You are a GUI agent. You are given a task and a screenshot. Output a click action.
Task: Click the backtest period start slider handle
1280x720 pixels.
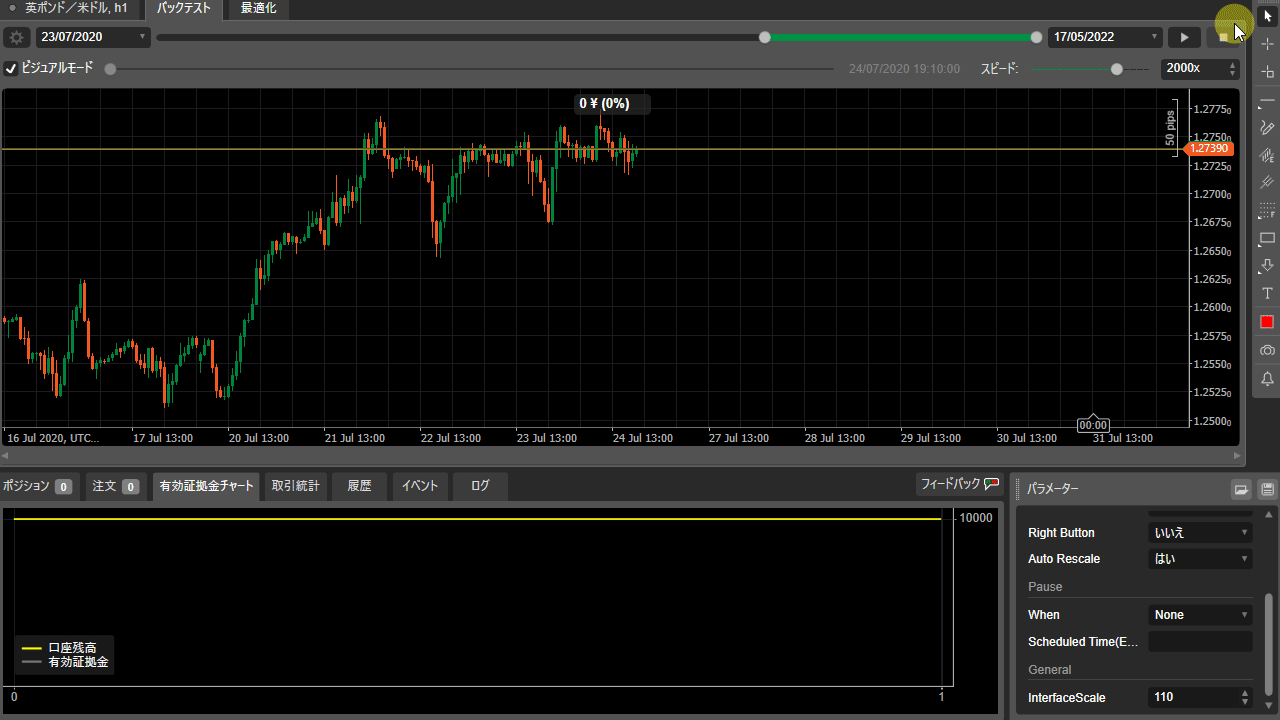coord(765,37)
